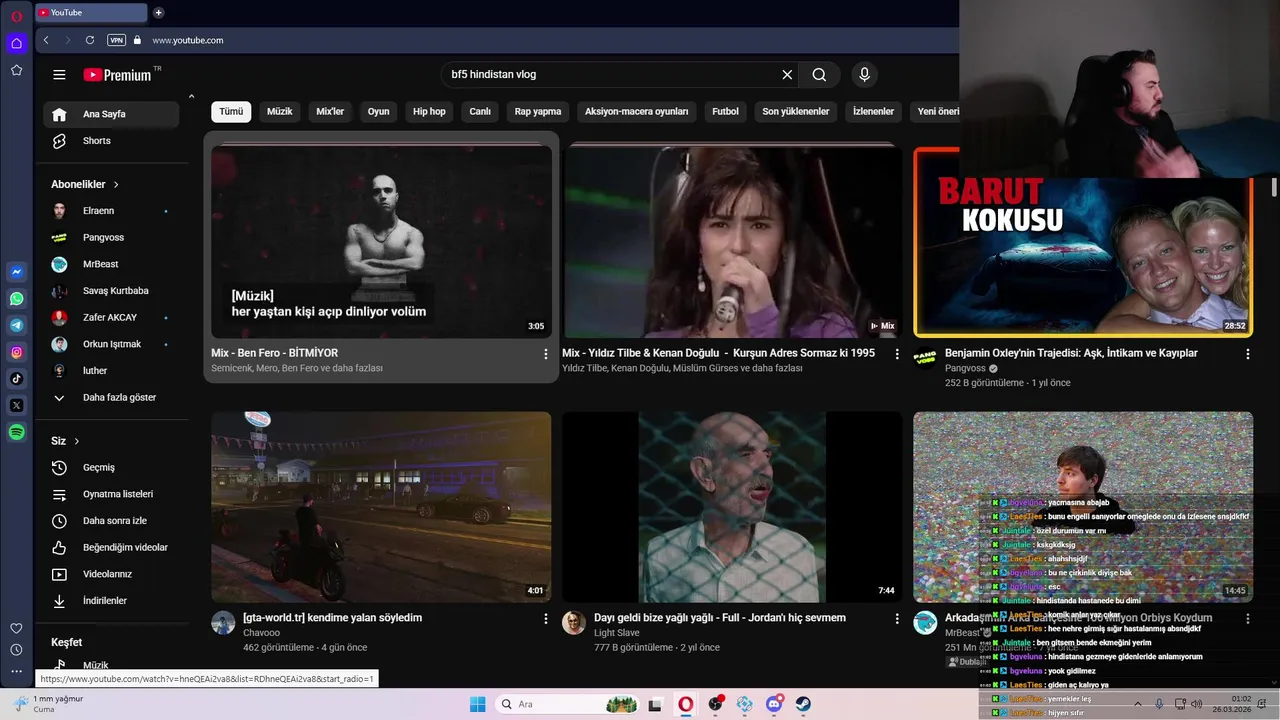Open new browser tab with plus button
Screen dimensions: 1280x720
tap(158, 13)
